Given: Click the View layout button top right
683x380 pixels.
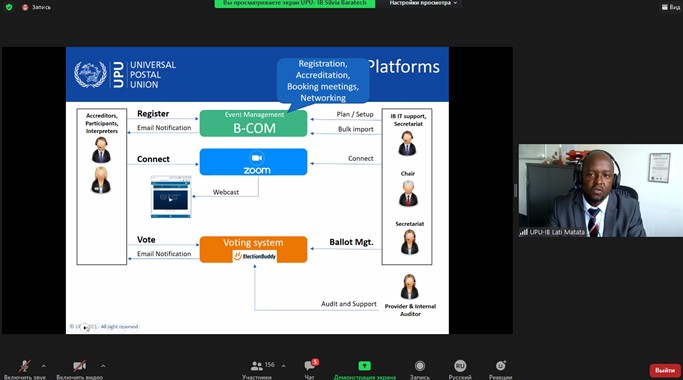Looking at the screenshot, I should pos(671,7).
